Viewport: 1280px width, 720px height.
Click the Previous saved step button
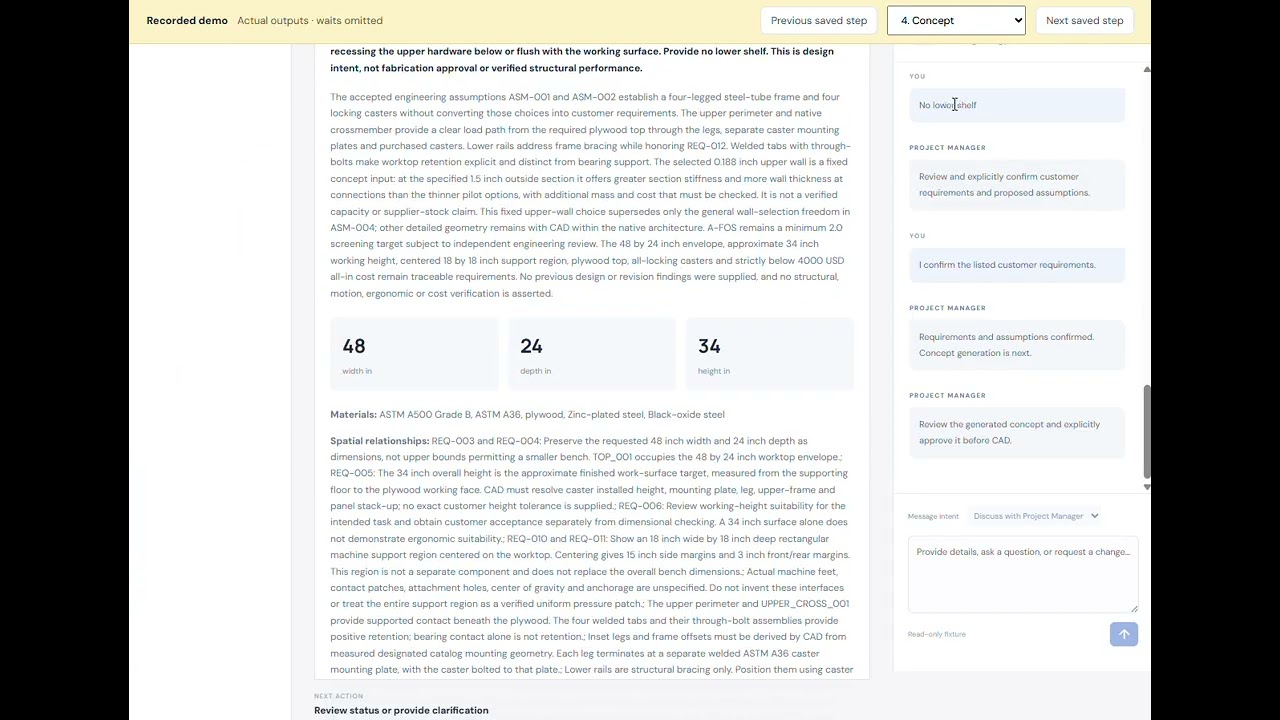coord(819,20)
